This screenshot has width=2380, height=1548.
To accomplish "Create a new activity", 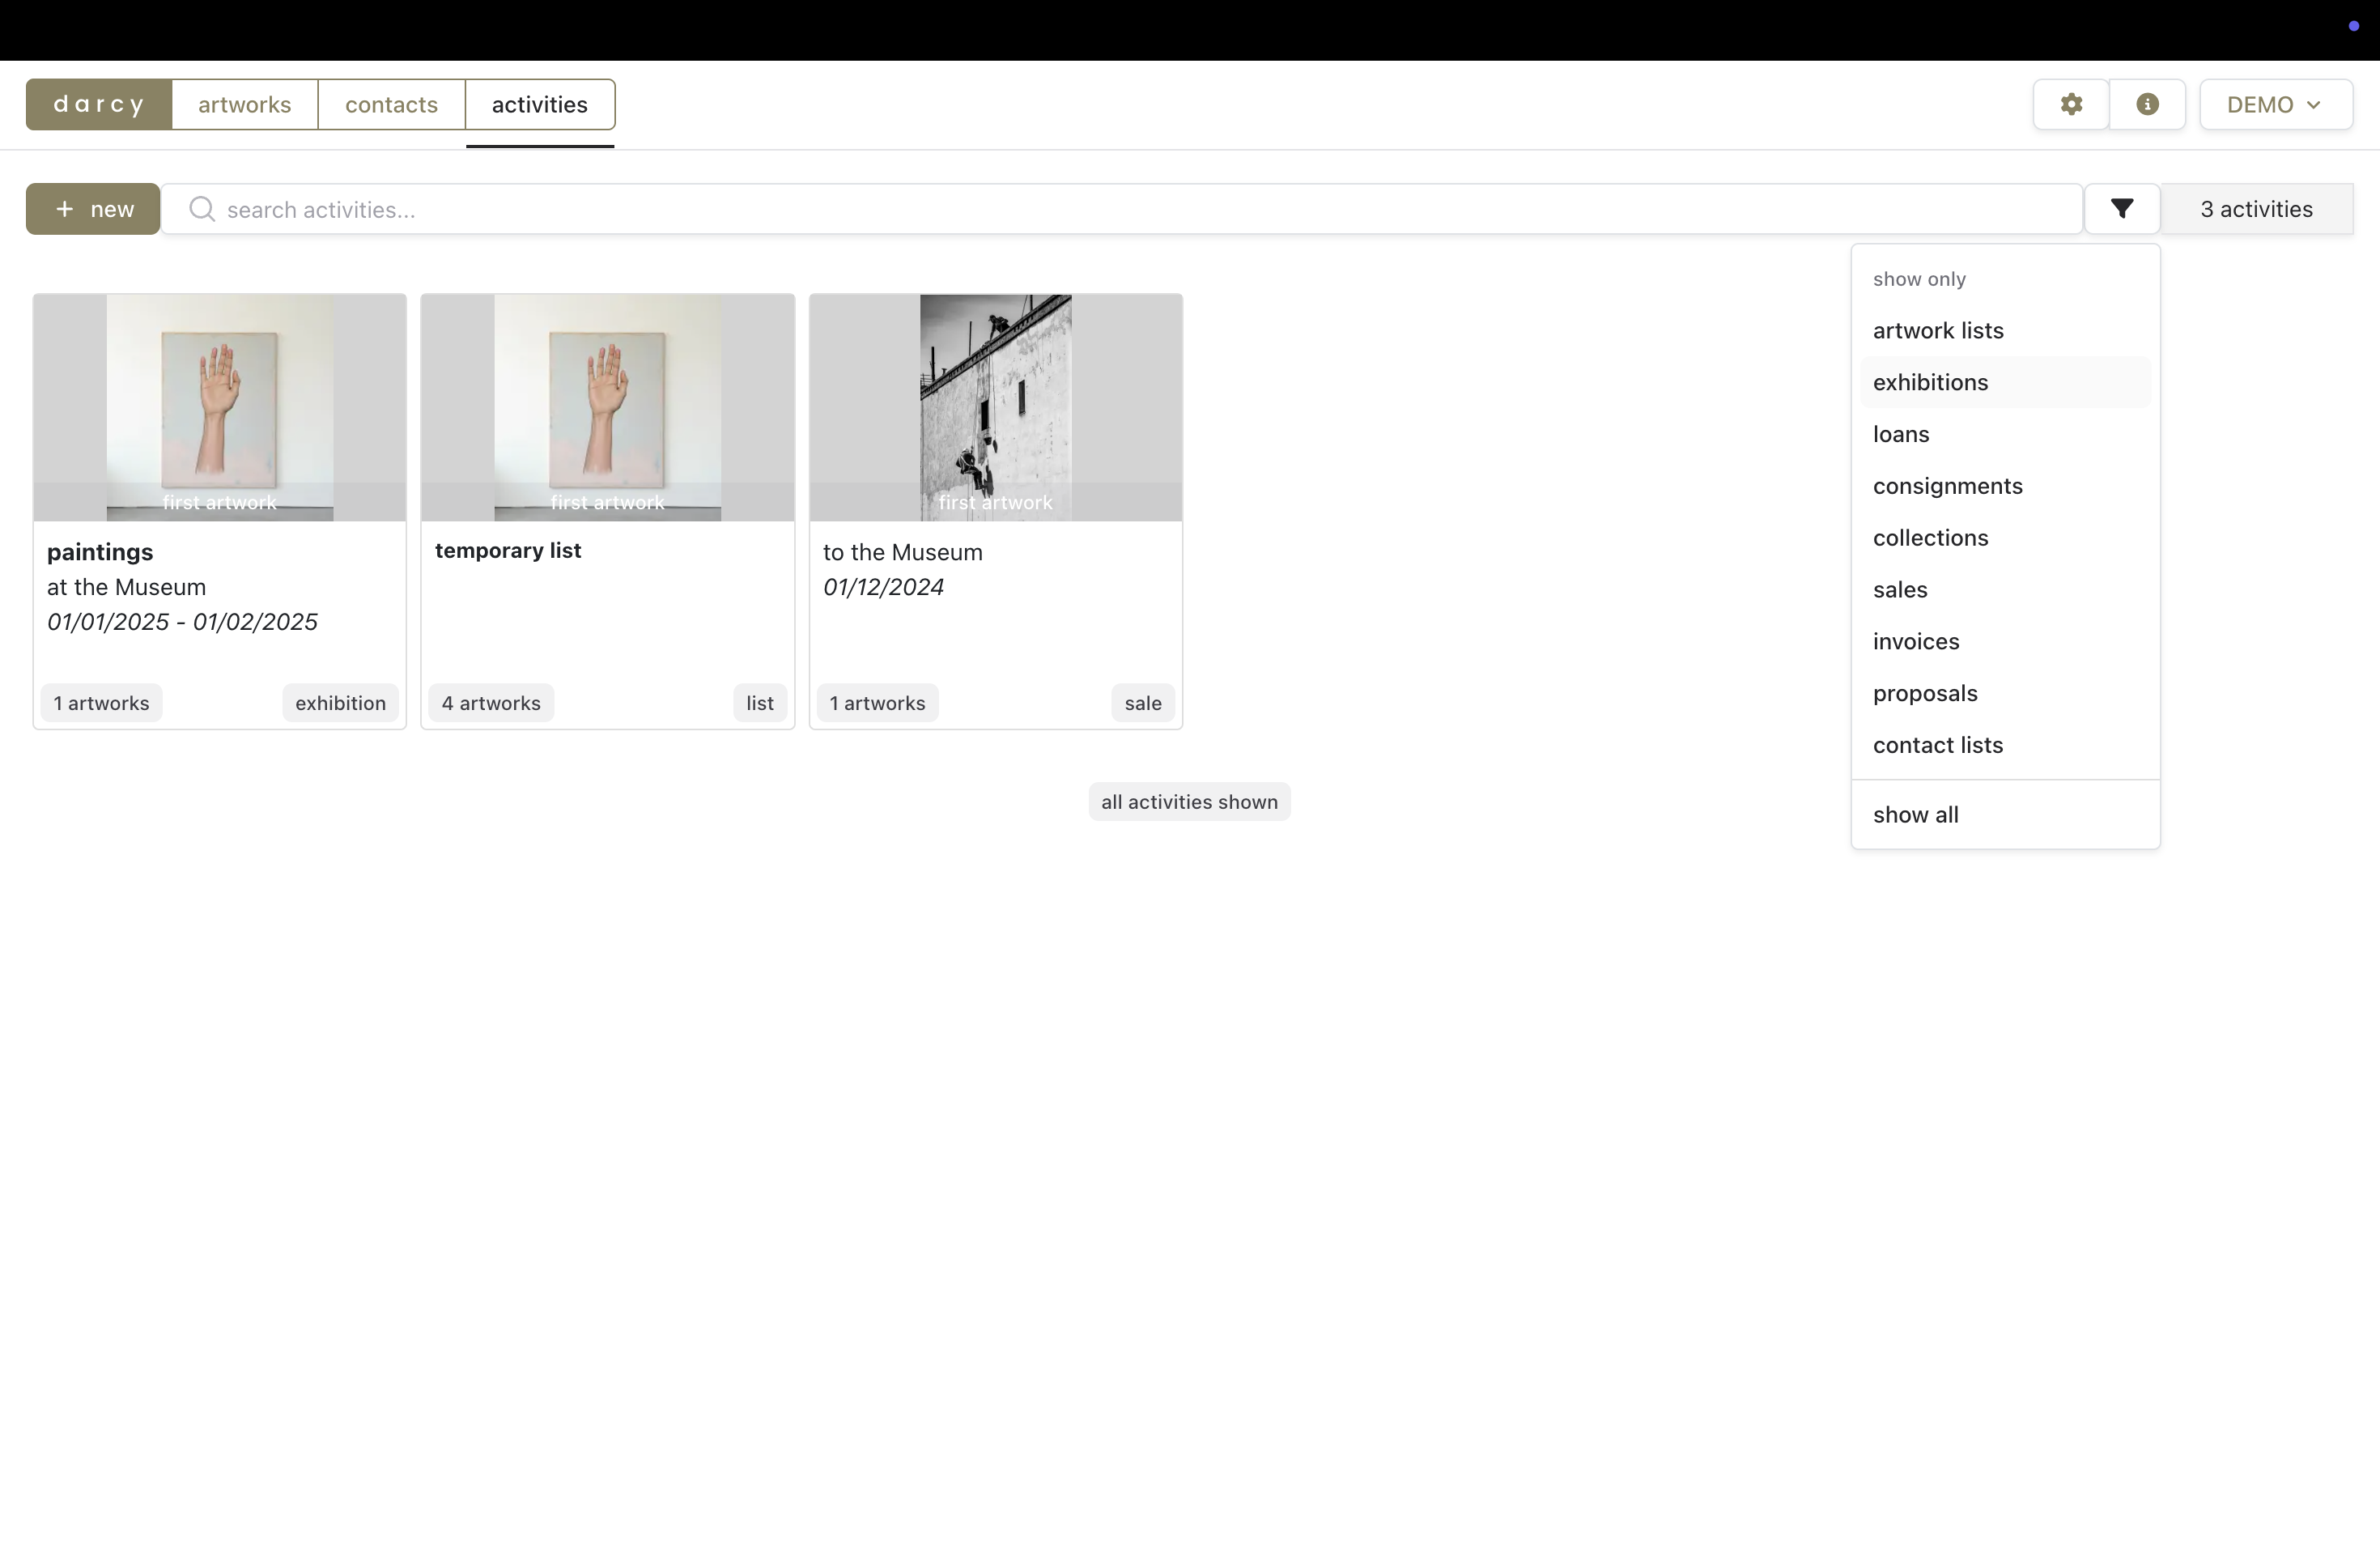I will pyautogui.click(x=93, y=209).
